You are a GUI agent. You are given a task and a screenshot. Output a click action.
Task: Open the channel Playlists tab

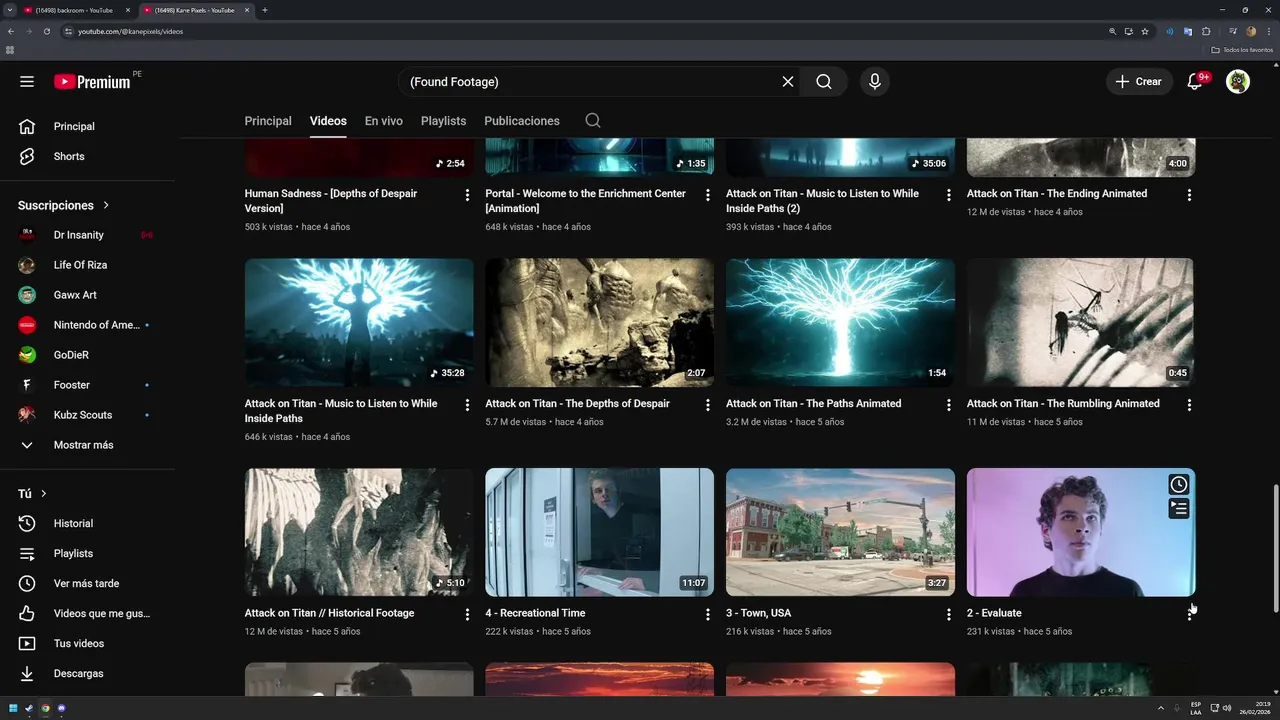[x=443, y=121]
